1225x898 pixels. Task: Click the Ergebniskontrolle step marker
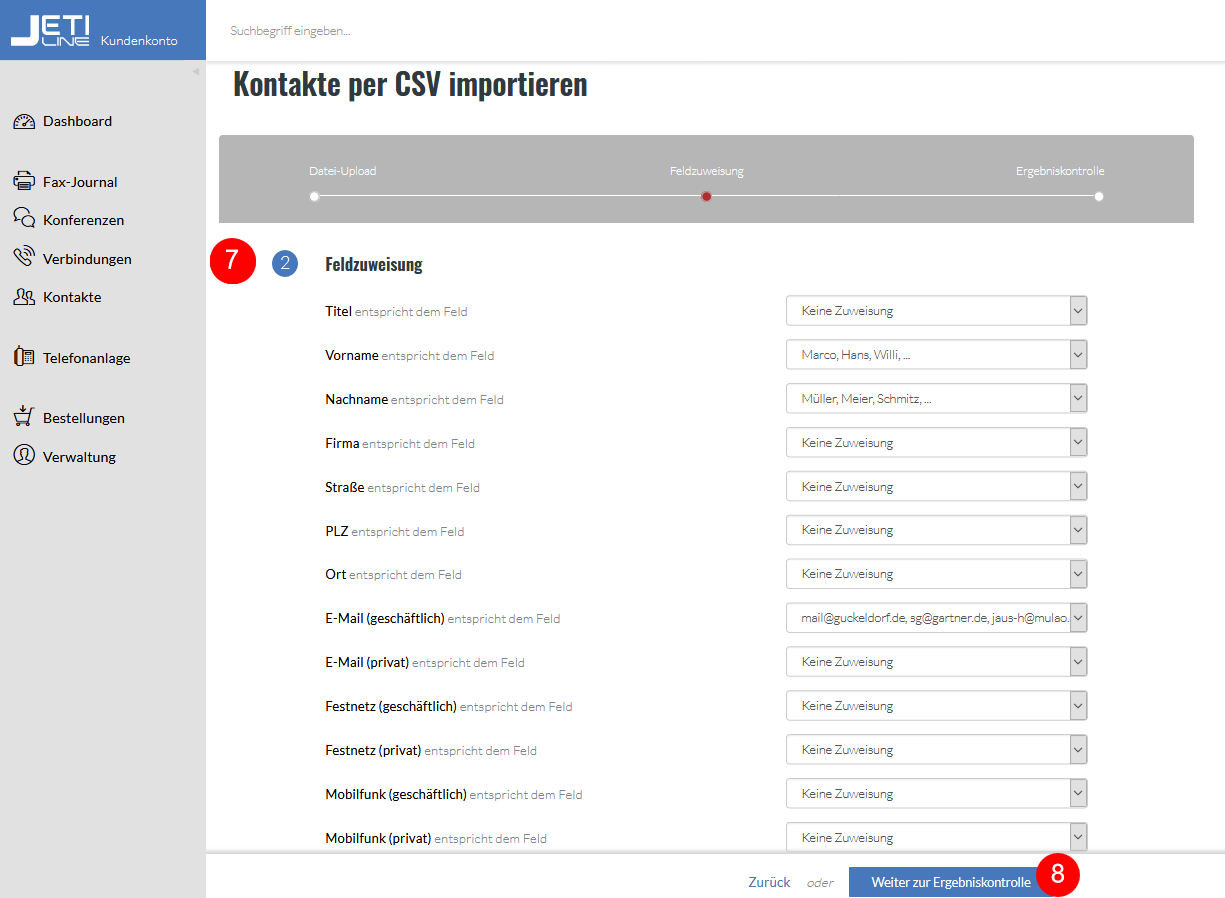(1099, 196)
